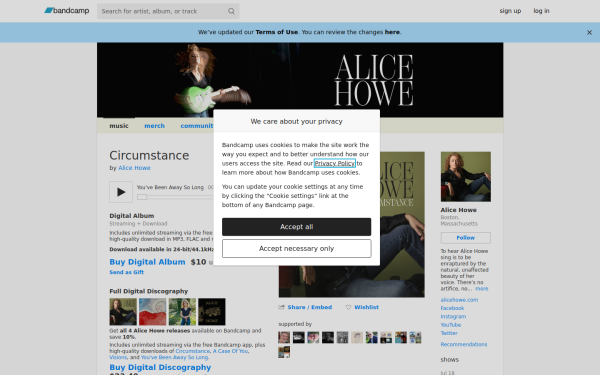Viewport: 600px width, 375px height.
Task: Open the Instagram link
Action: (x=453, y=317)
